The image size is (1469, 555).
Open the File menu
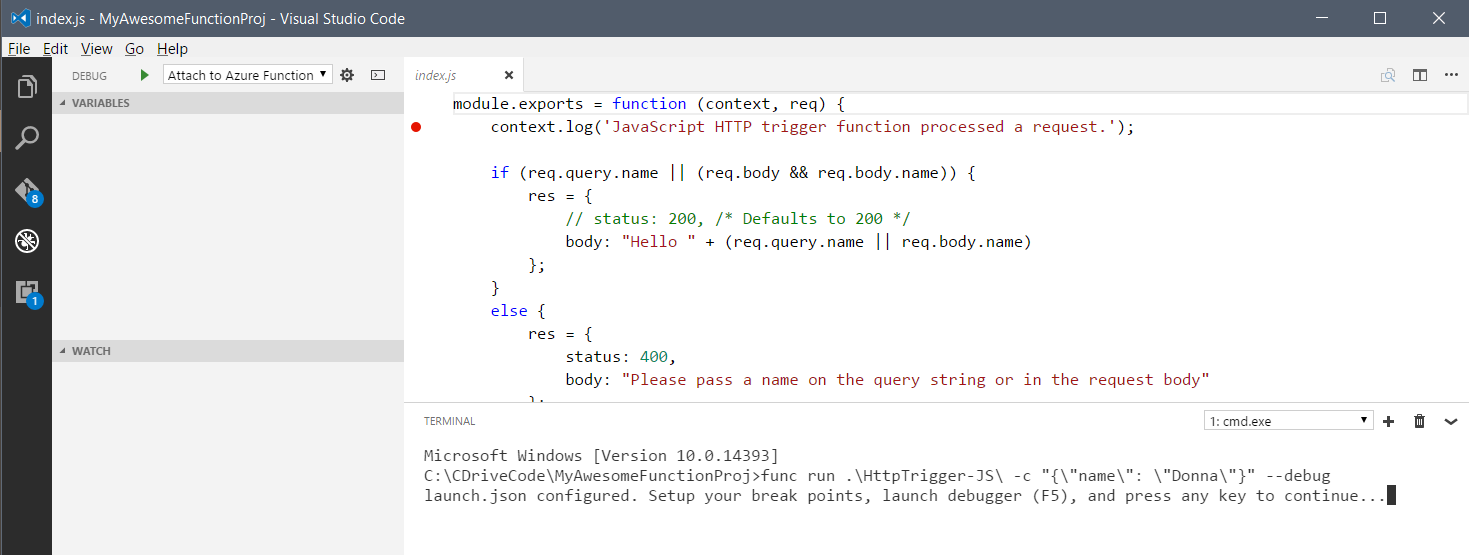[x=19, y=48]
